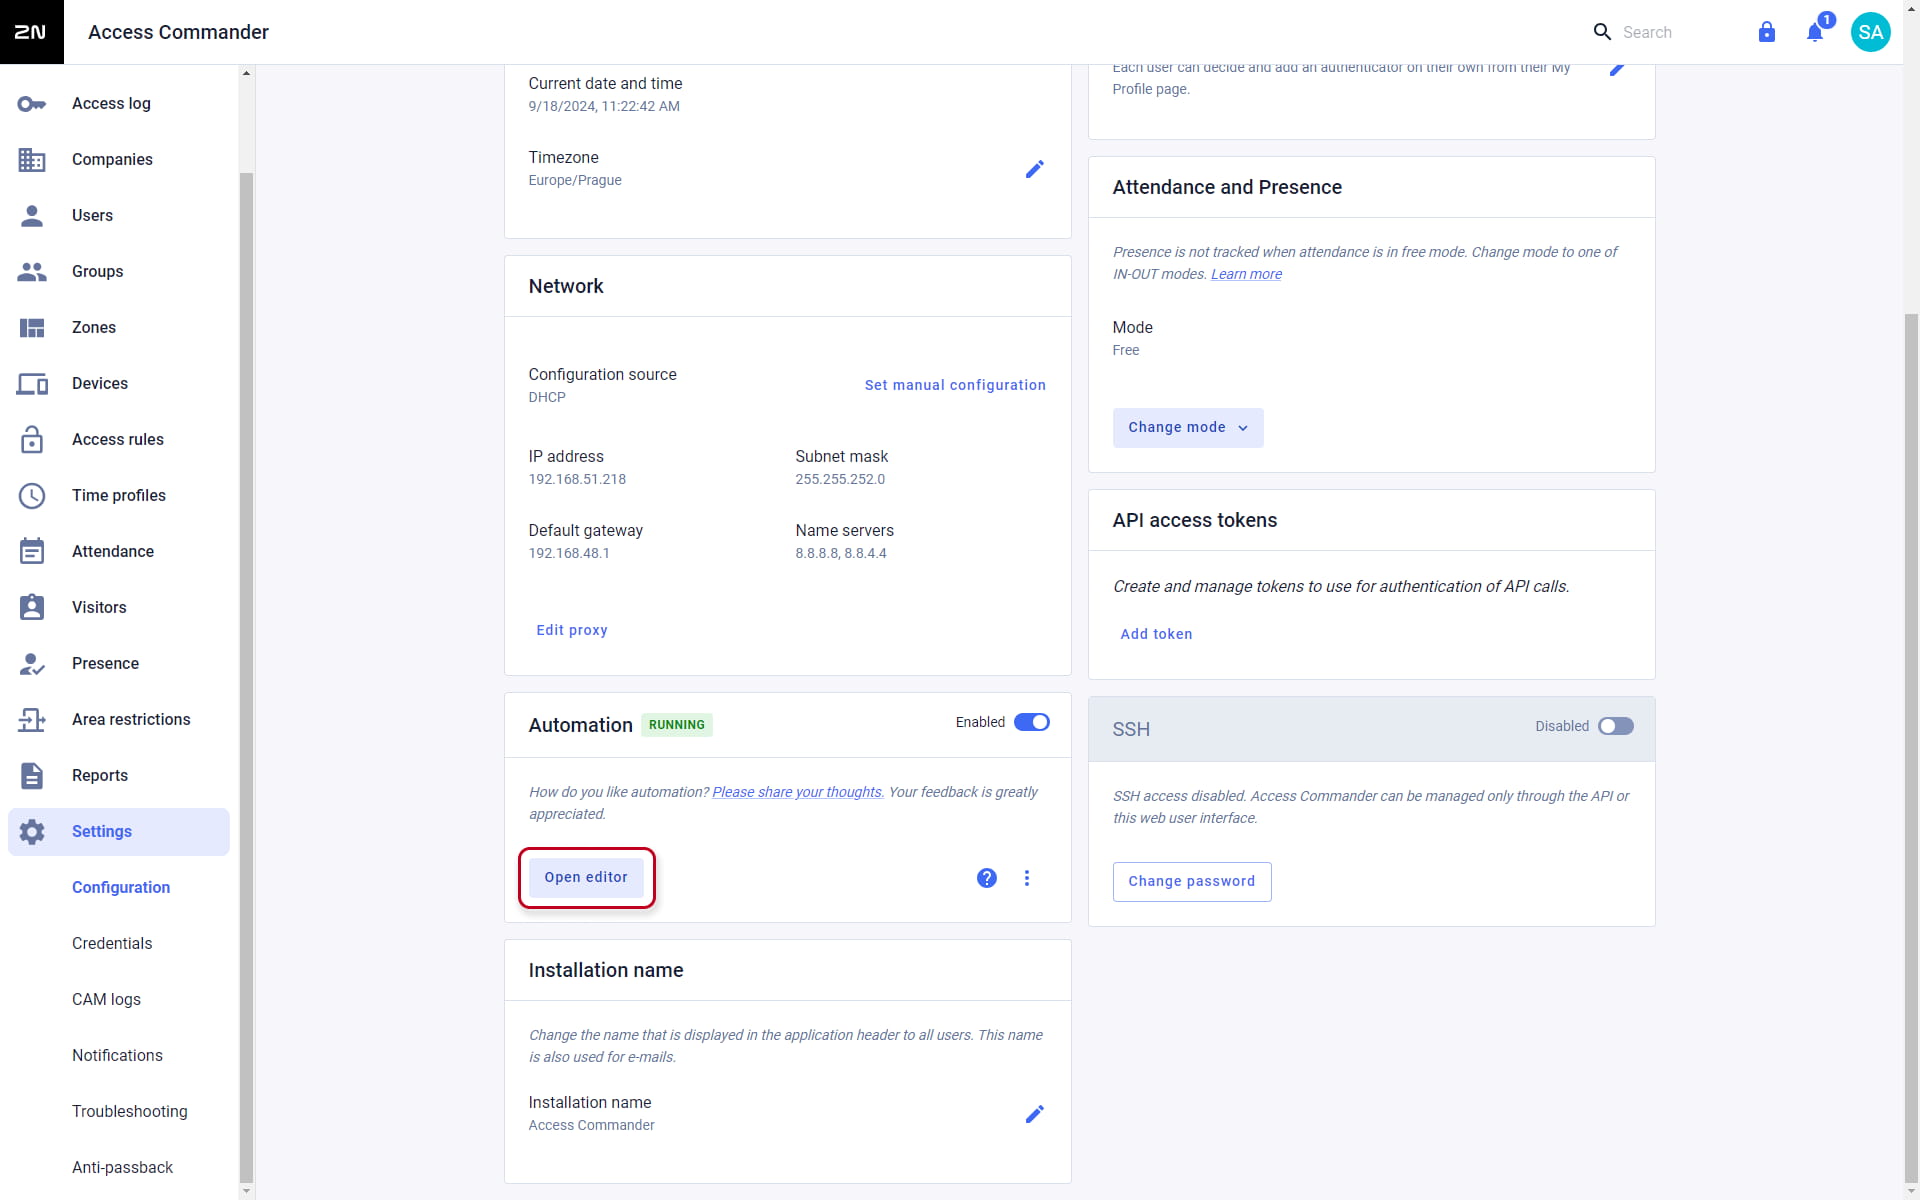Go to Companies section
The height and width of the screenshot is (1200, 1920).
[118, 160]
